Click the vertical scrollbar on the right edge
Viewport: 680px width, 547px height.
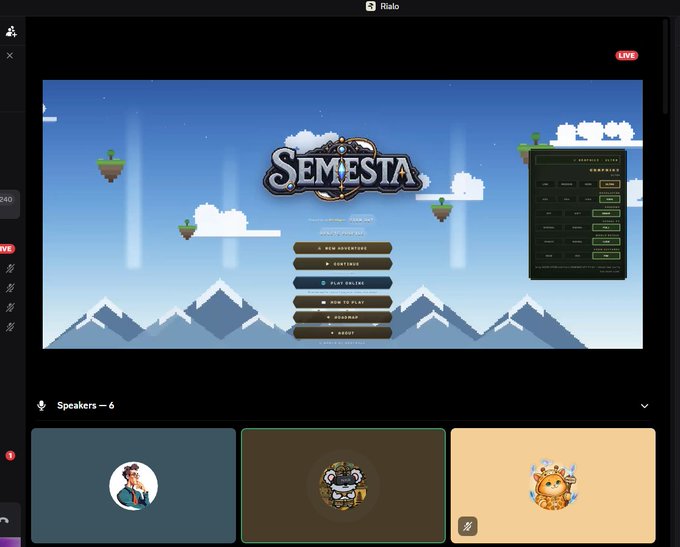[x=666, y=66]
